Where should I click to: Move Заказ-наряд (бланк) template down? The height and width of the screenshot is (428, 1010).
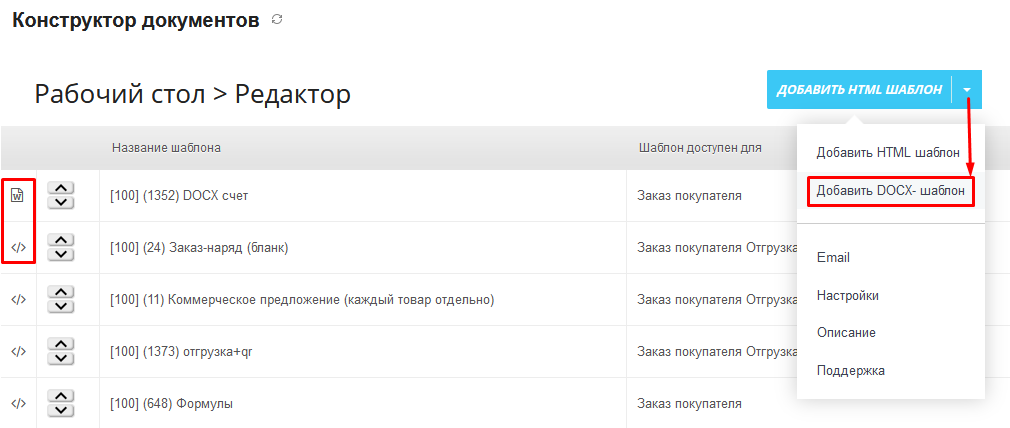tap(62, 254)
